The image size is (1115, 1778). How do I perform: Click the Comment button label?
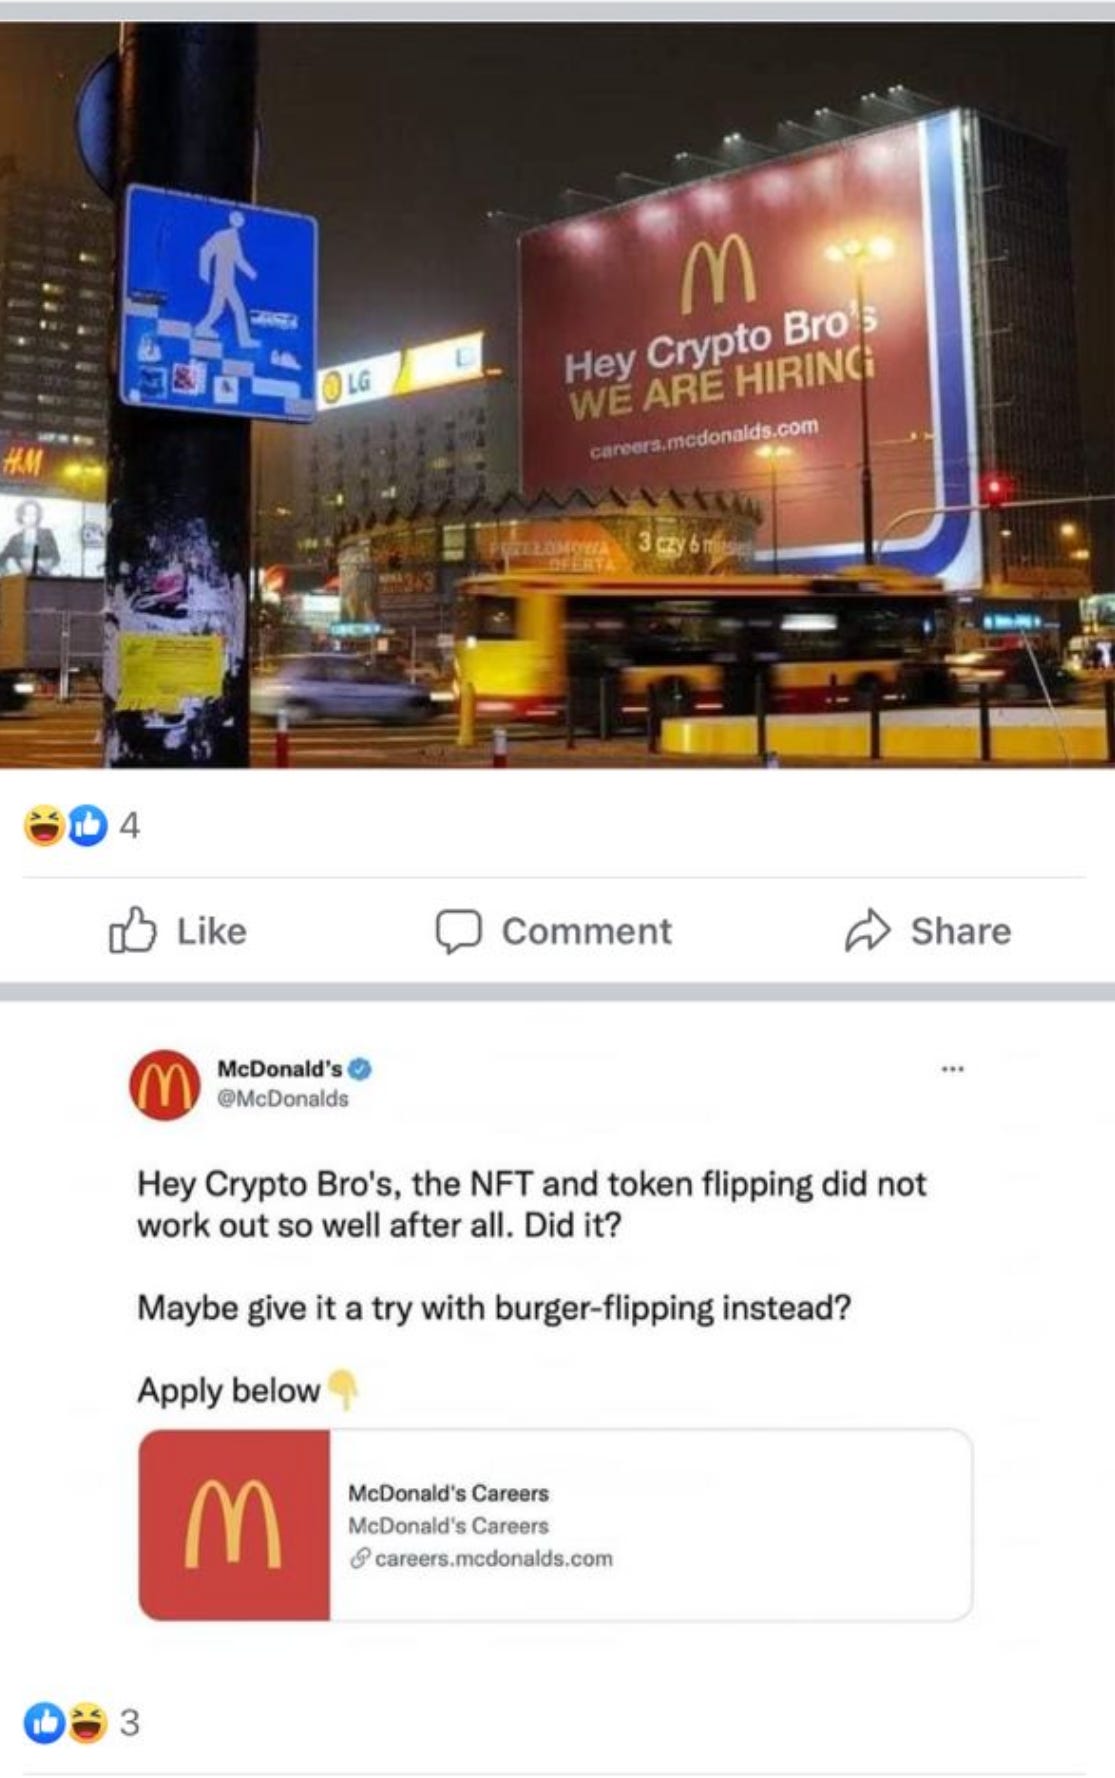587,931
